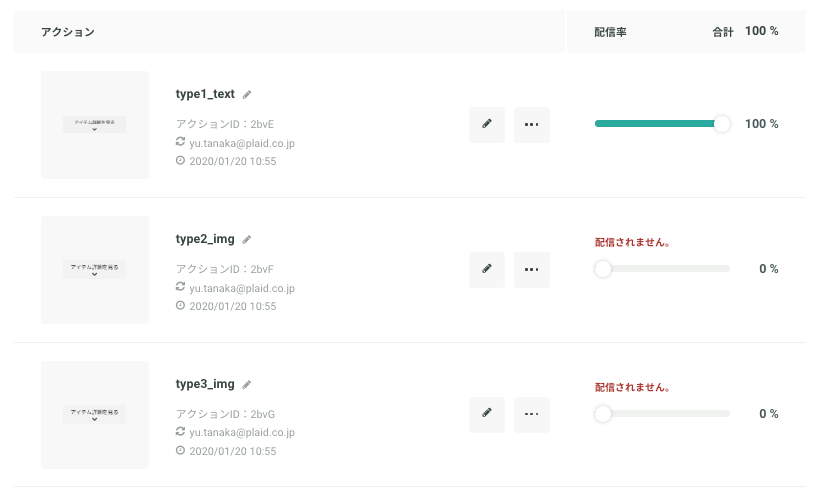
Task: Rename type3_img using the small pencil icon
Action: pyautogui.click(x=247, y=385)
